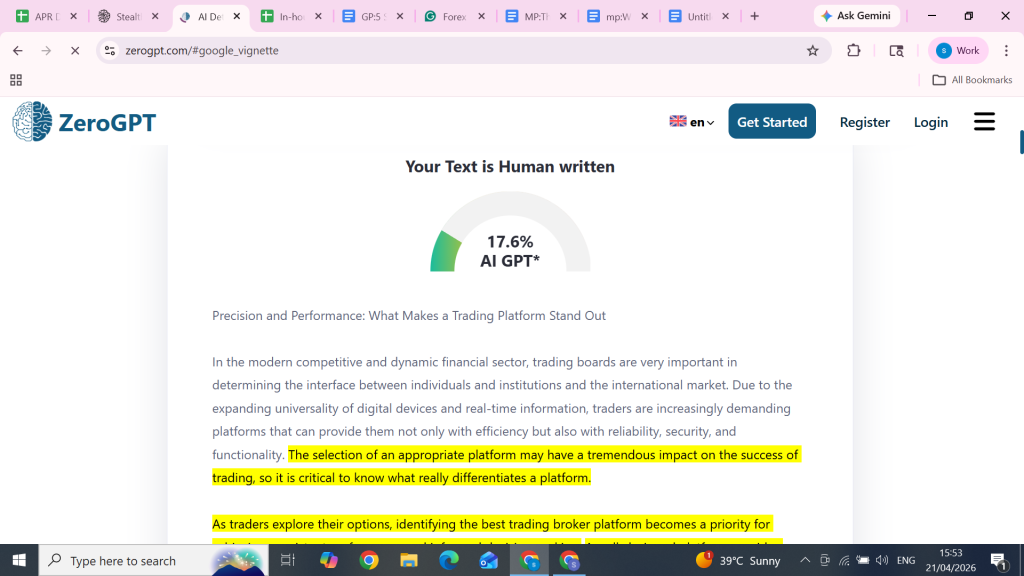The image size is (1024, 576).
Task: Click the ZeroGPT brain logo
Action: coord(32,122)
